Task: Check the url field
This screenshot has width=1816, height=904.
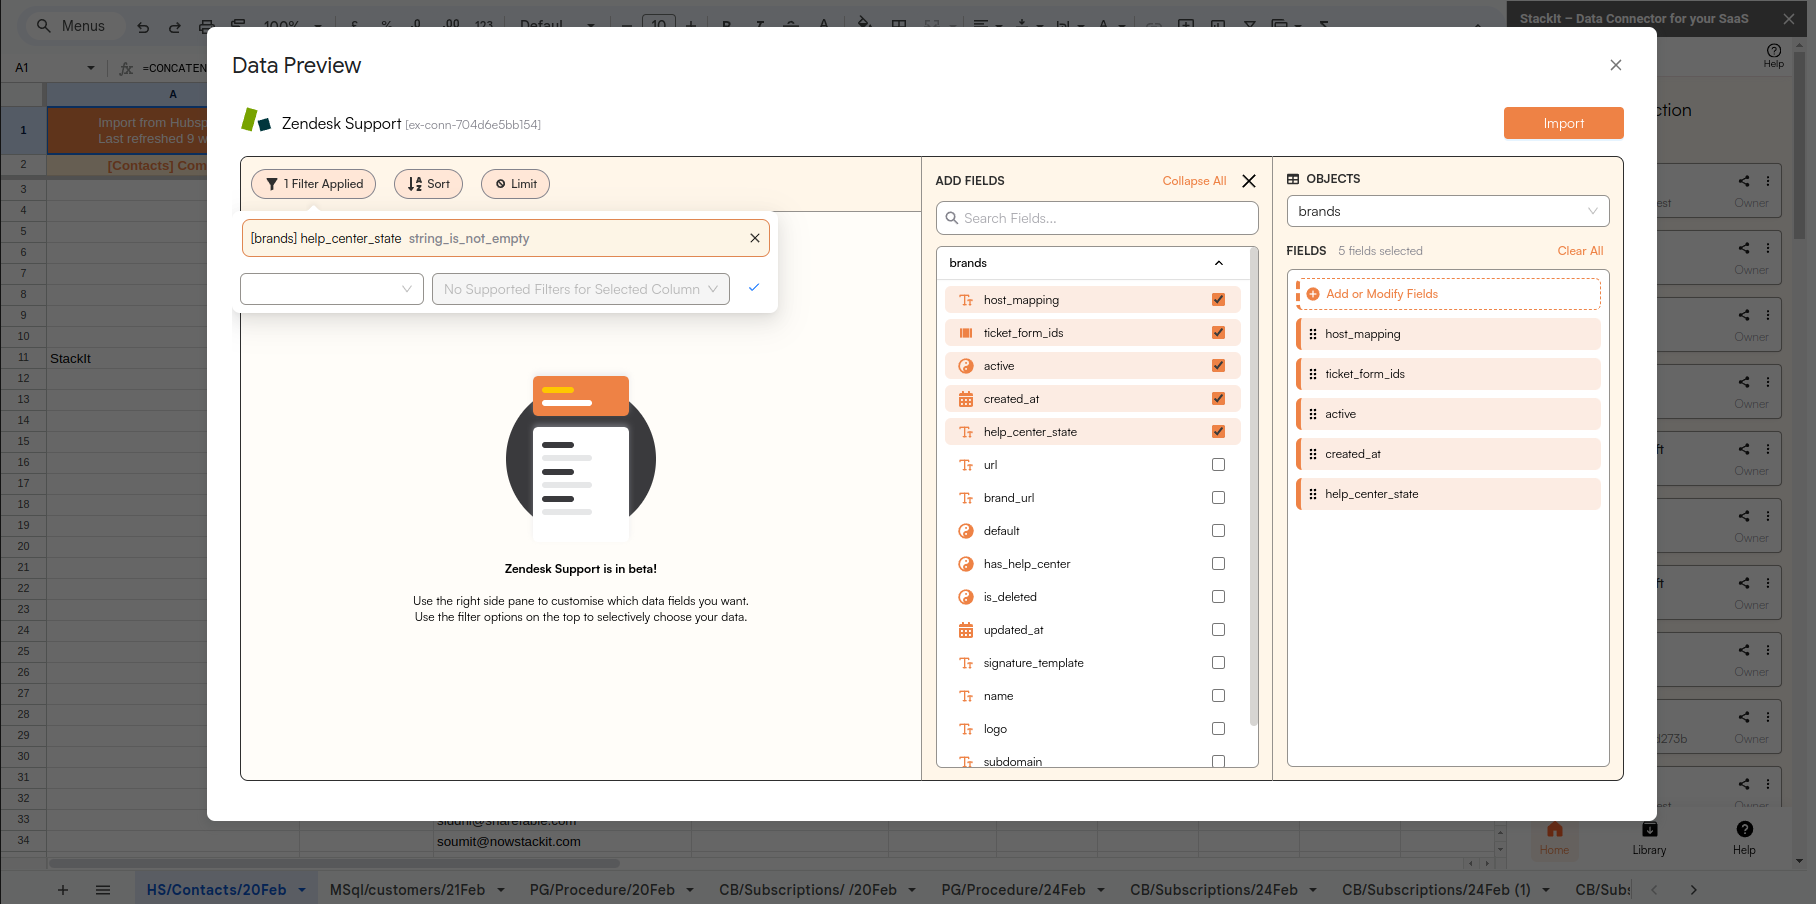Action: click(x=1218, y=465)
